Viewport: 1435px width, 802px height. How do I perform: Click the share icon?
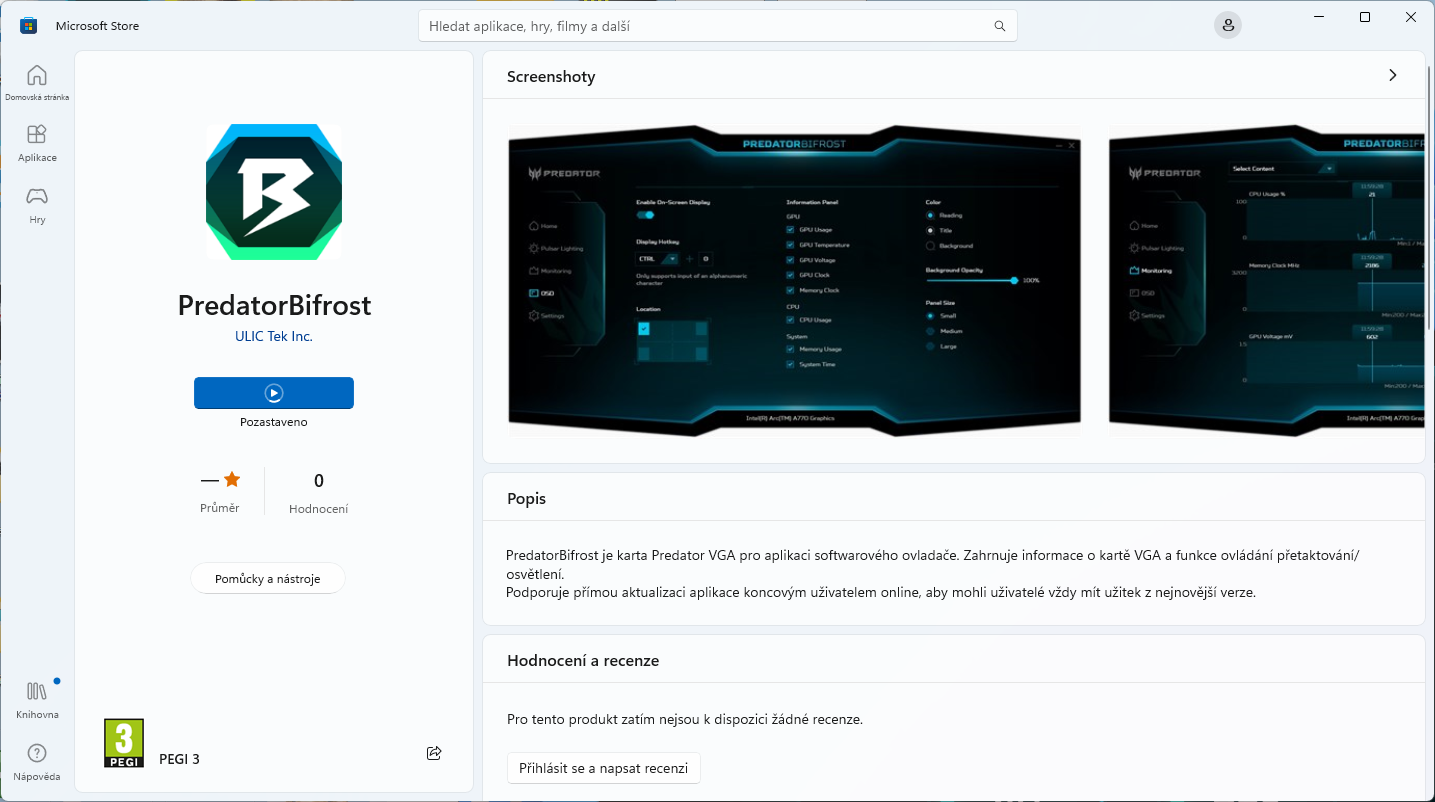pos(434,753)
